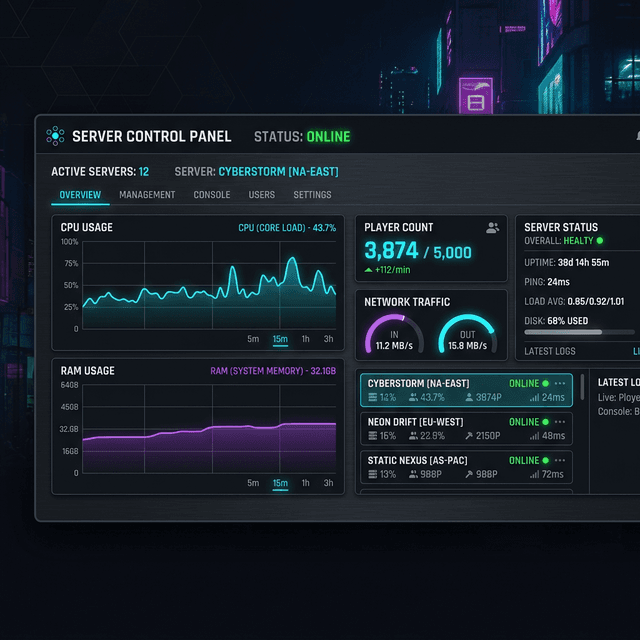Screen dimensions: 640x640
Task: Click the green up arrow beside +112/min
Action: pos(368,270)
